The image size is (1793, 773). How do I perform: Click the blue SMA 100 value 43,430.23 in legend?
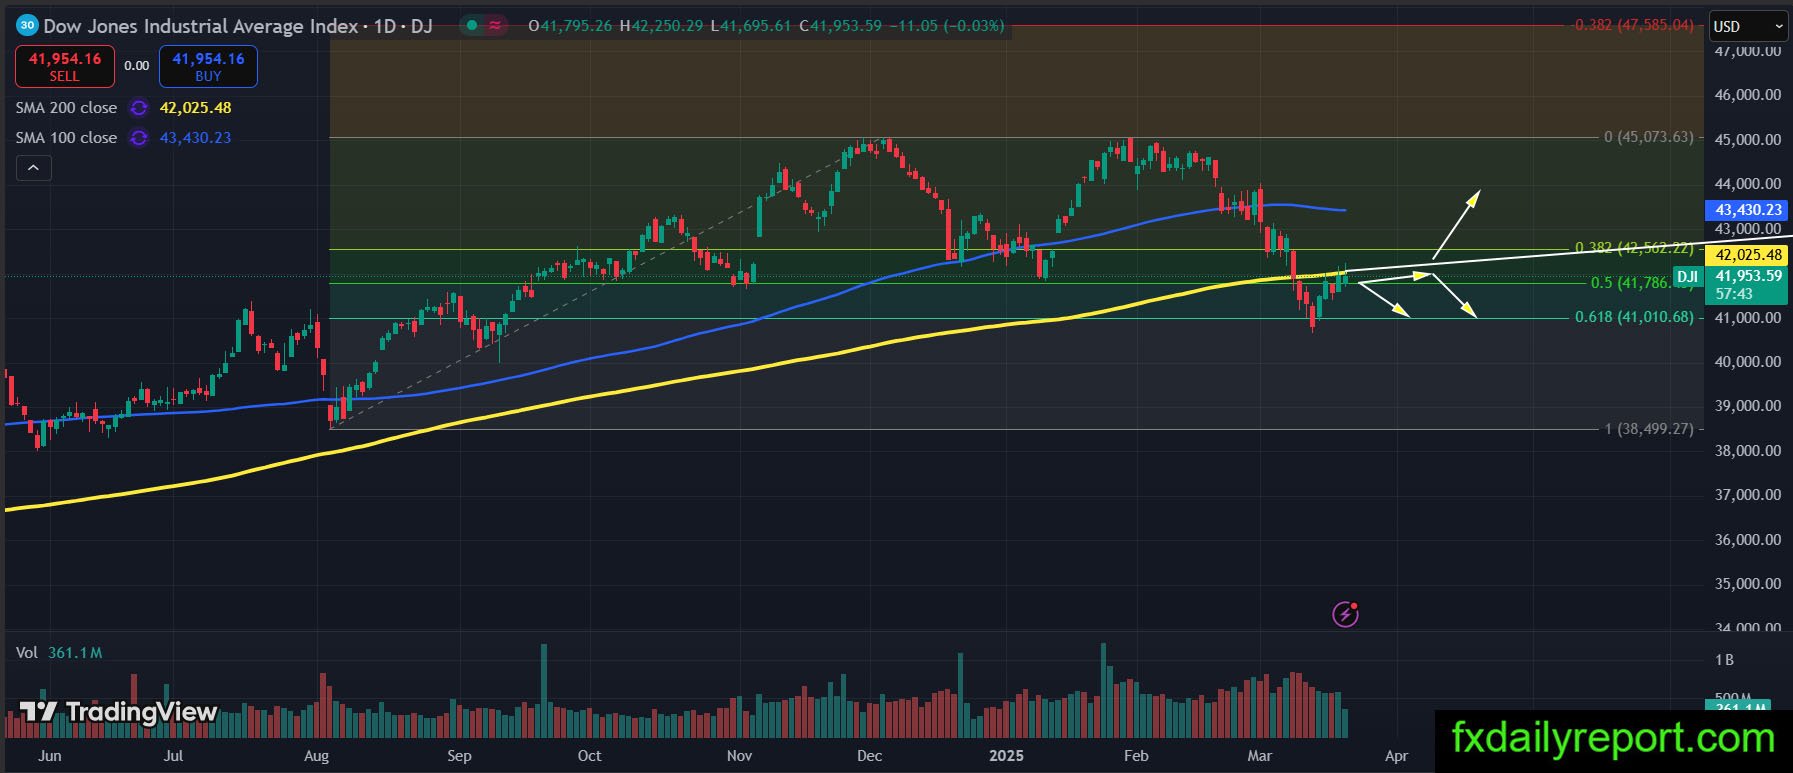coord(196,138)
